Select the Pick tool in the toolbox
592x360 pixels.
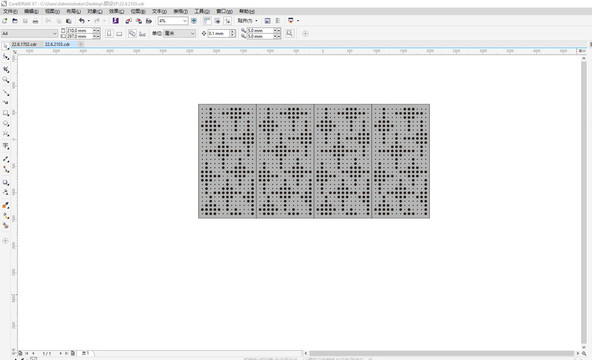(x=6, y=46)
